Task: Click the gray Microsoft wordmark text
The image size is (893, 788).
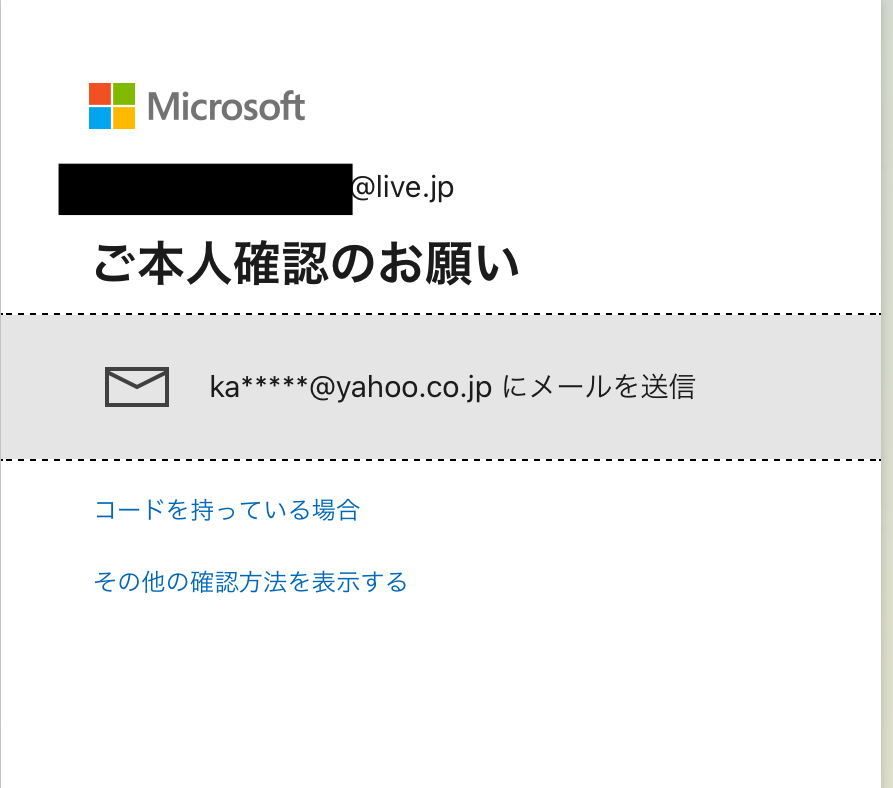Action: tap(226, 106)
